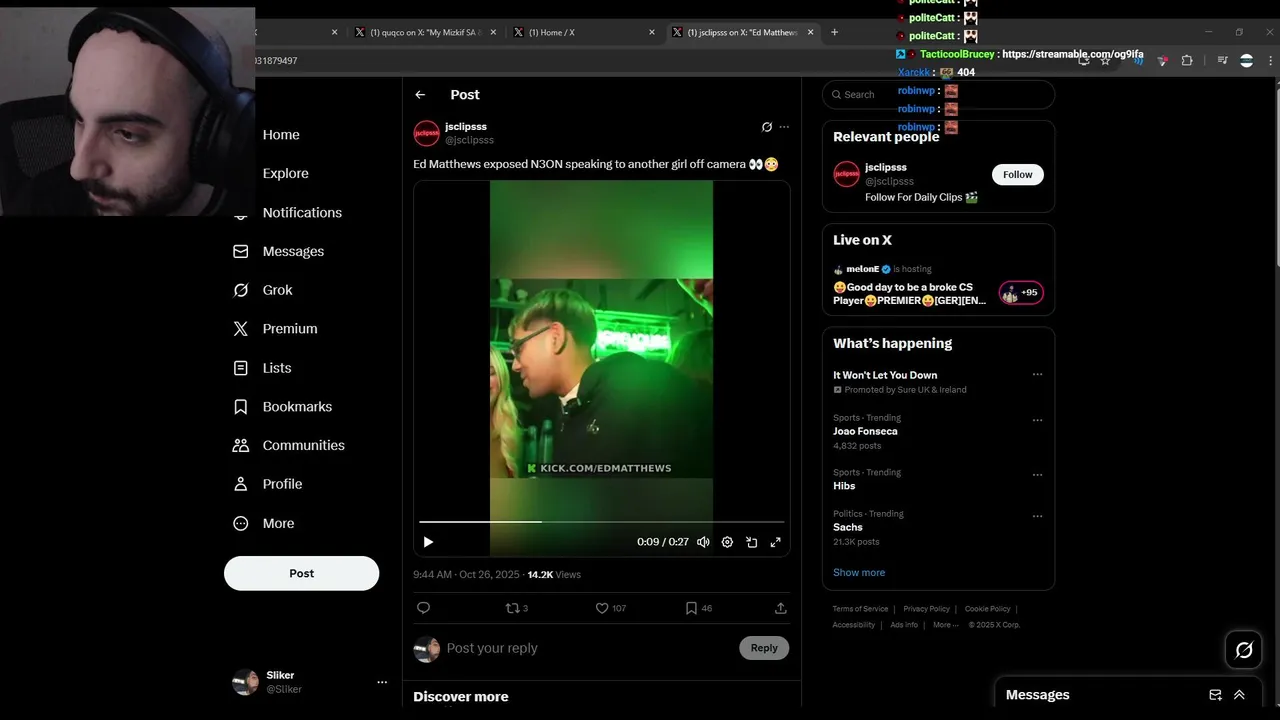Open Explore in the sidebar
The image size is (1280, 720).
click(285, 173)
